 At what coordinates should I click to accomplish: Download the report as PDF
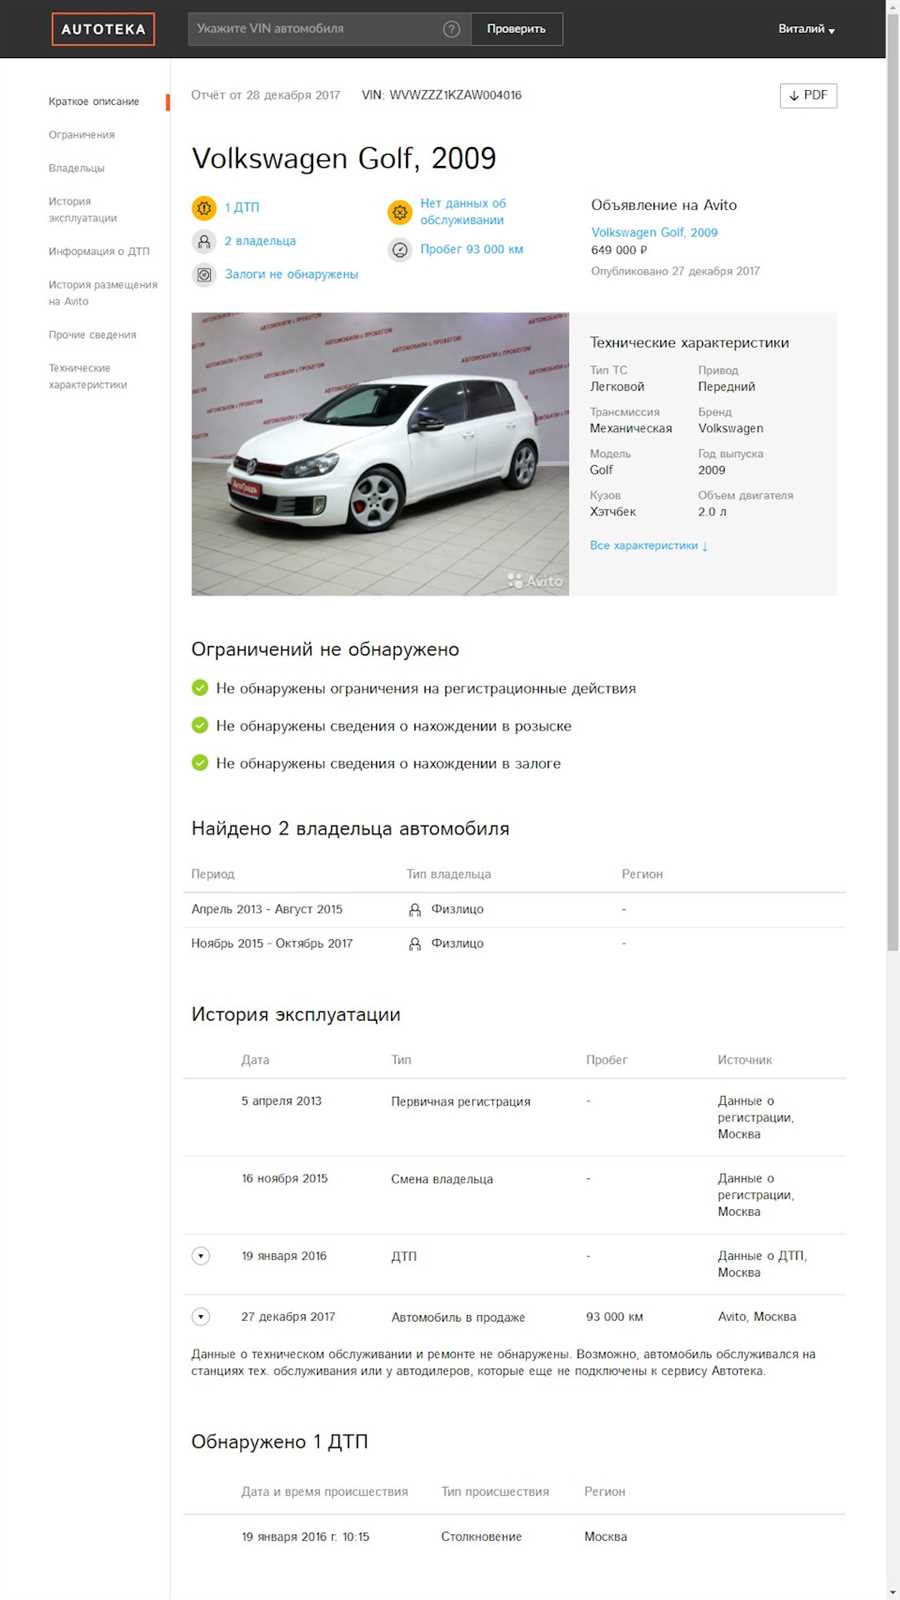click(808, 95)
